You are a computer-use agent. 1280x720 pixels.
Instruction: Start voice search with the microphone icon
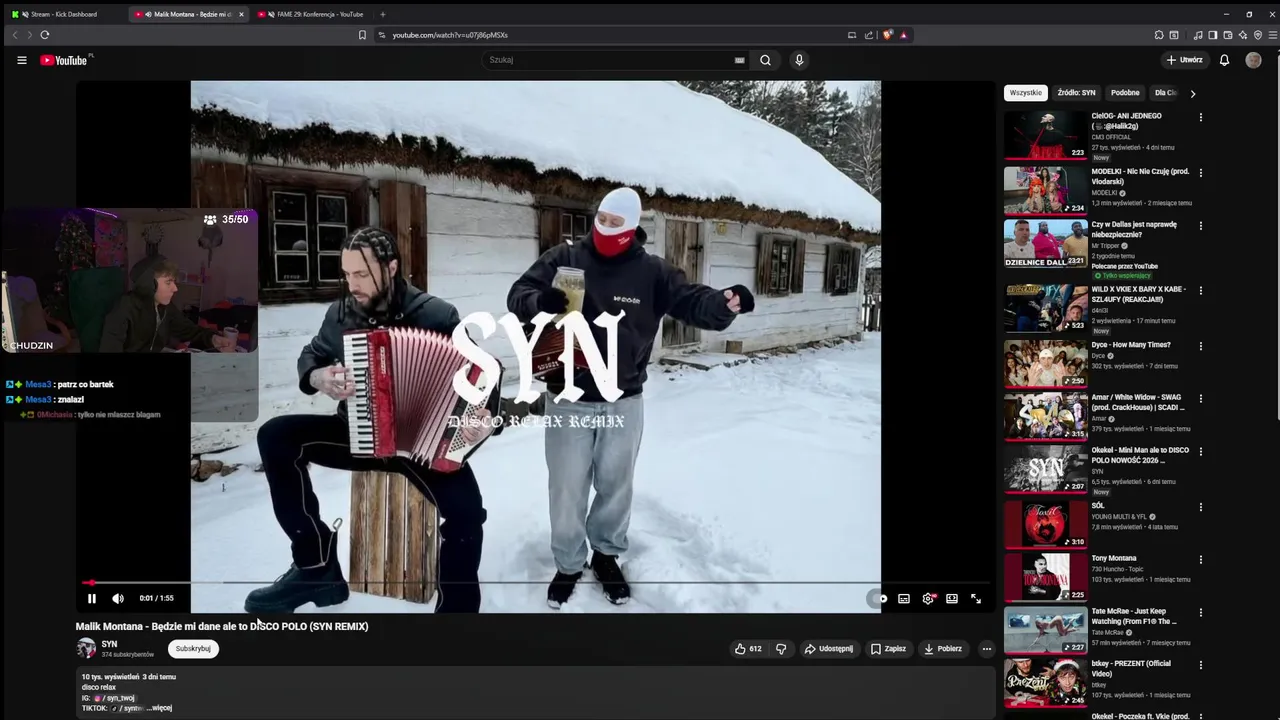(x=799, y=60)
